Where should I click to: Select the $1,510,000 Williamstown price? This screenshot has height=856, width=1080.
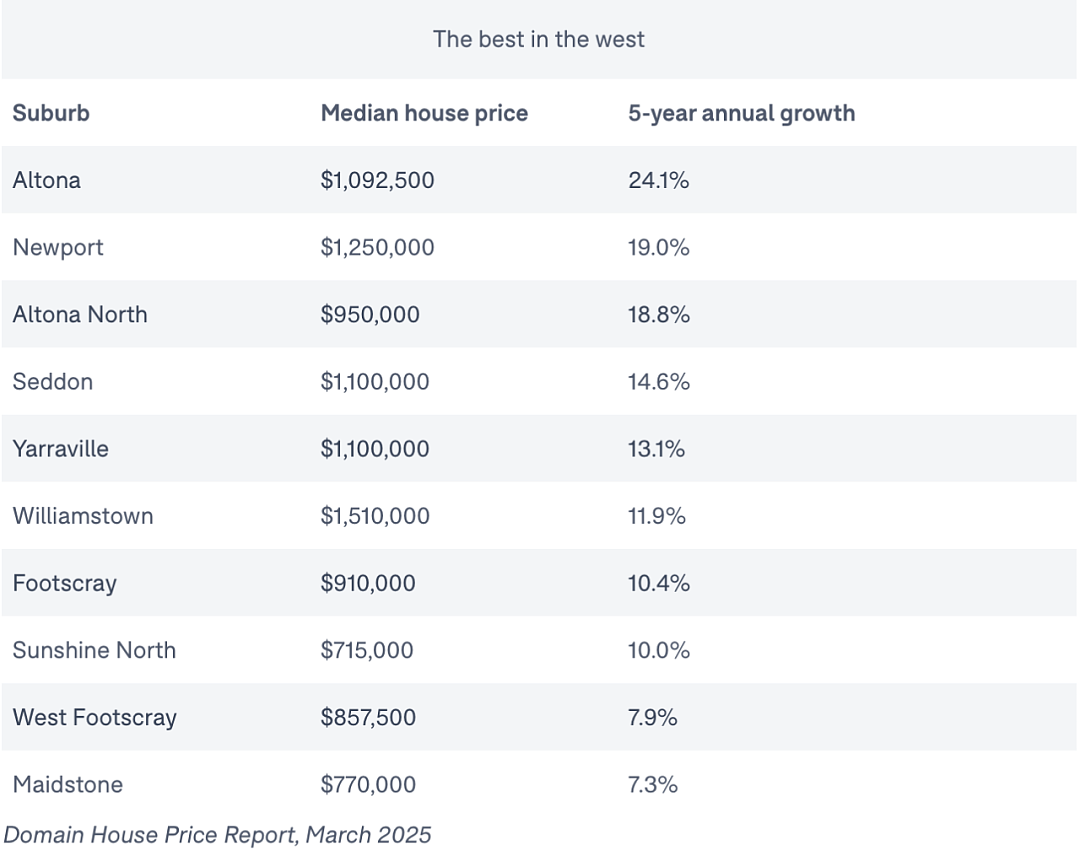tap(375, 516)
